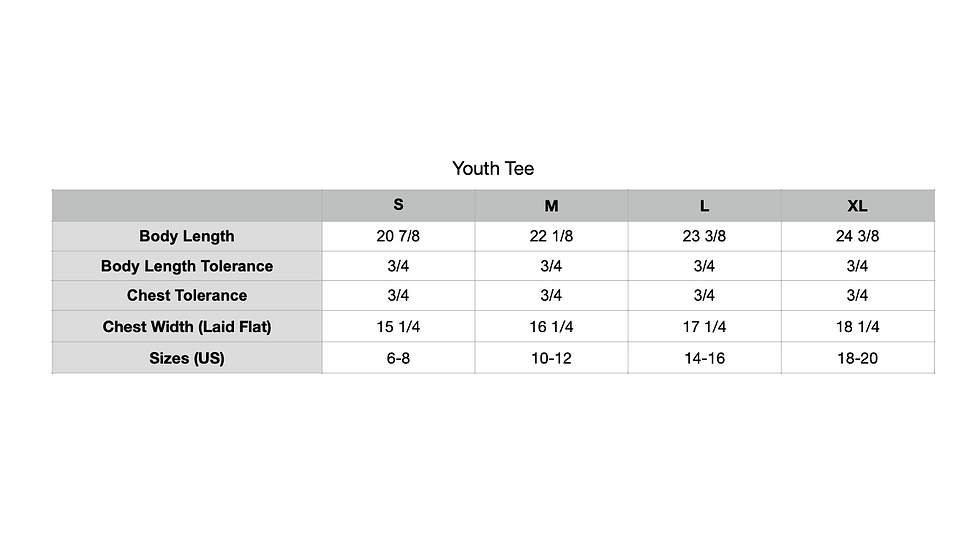The width and height of the screenshot is (980, 556).
Task: Select the L size column header
Action: [704, 206]
